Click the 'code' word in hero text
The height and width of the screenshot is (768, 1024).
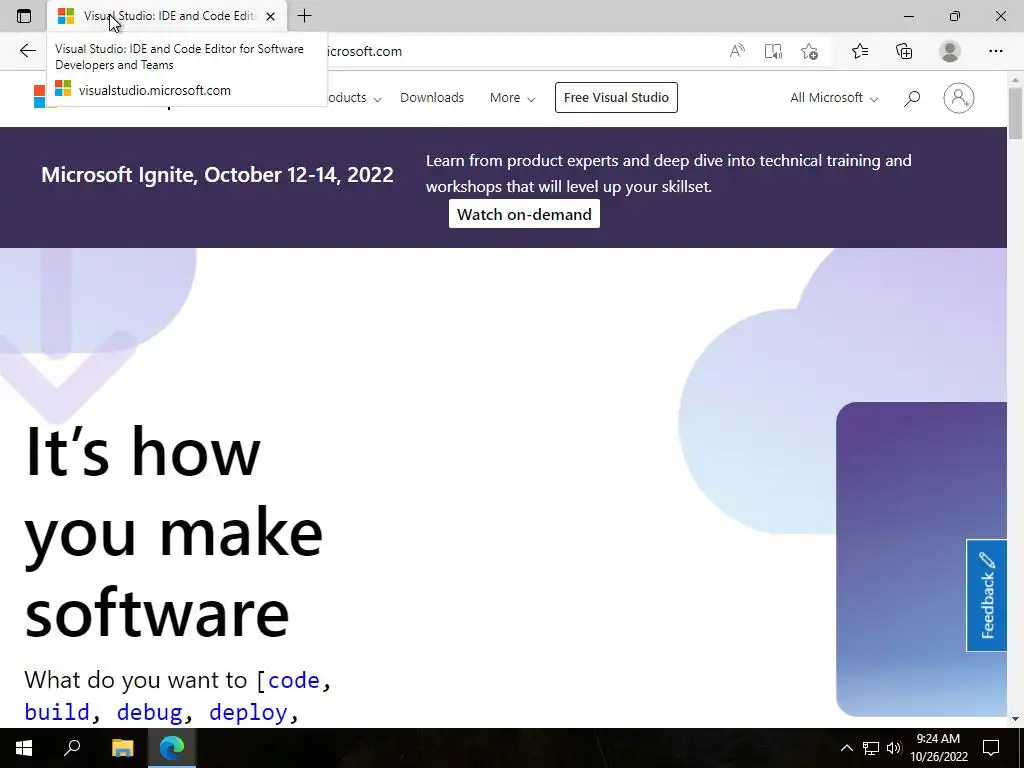pyautogui.click(x=294, y=680)
